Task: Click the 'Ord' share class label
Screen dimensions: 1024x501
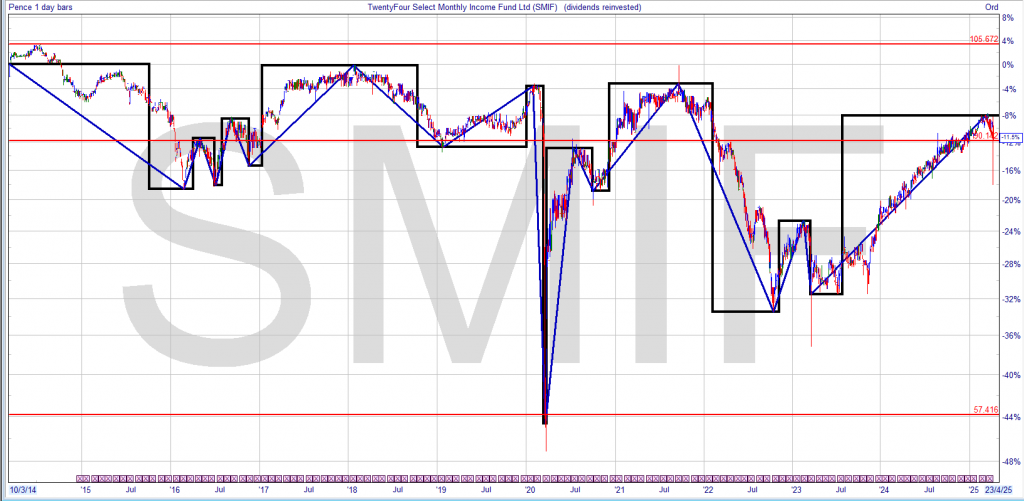Action: [991, 7]
